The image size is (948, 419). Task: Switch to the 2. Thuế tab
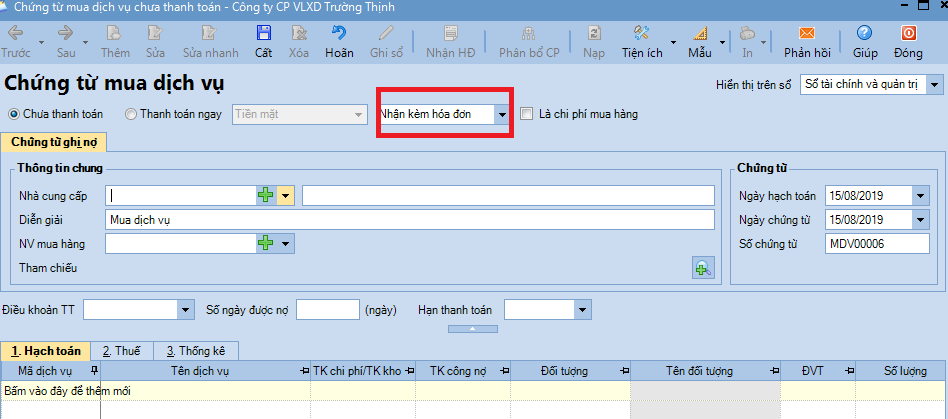click(x=121, y=351)
